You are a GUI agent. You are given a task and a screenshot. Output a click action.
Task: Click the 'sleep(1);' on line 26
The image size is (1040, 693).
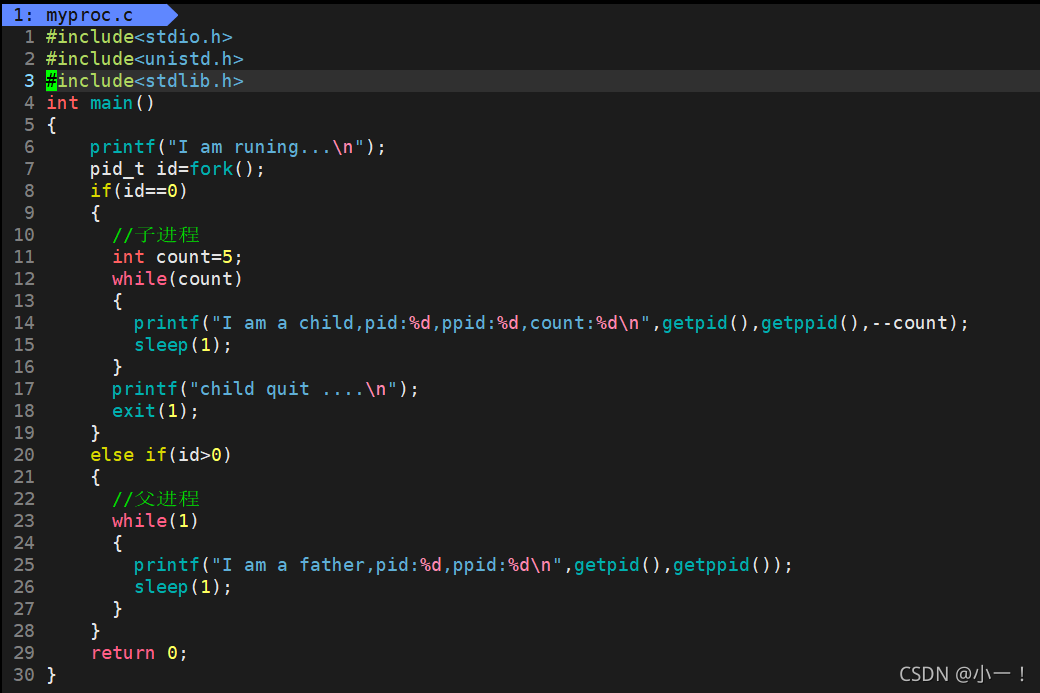tap(183, 587)
